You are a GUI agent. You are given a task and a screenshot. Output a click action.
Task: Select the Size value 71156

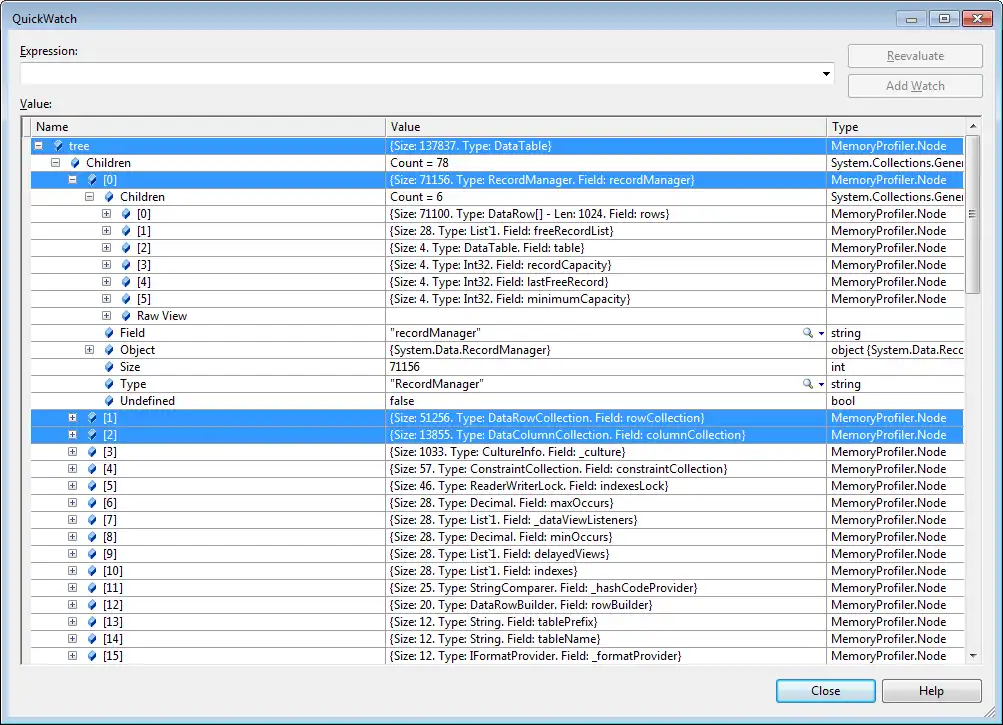(405, 367)
